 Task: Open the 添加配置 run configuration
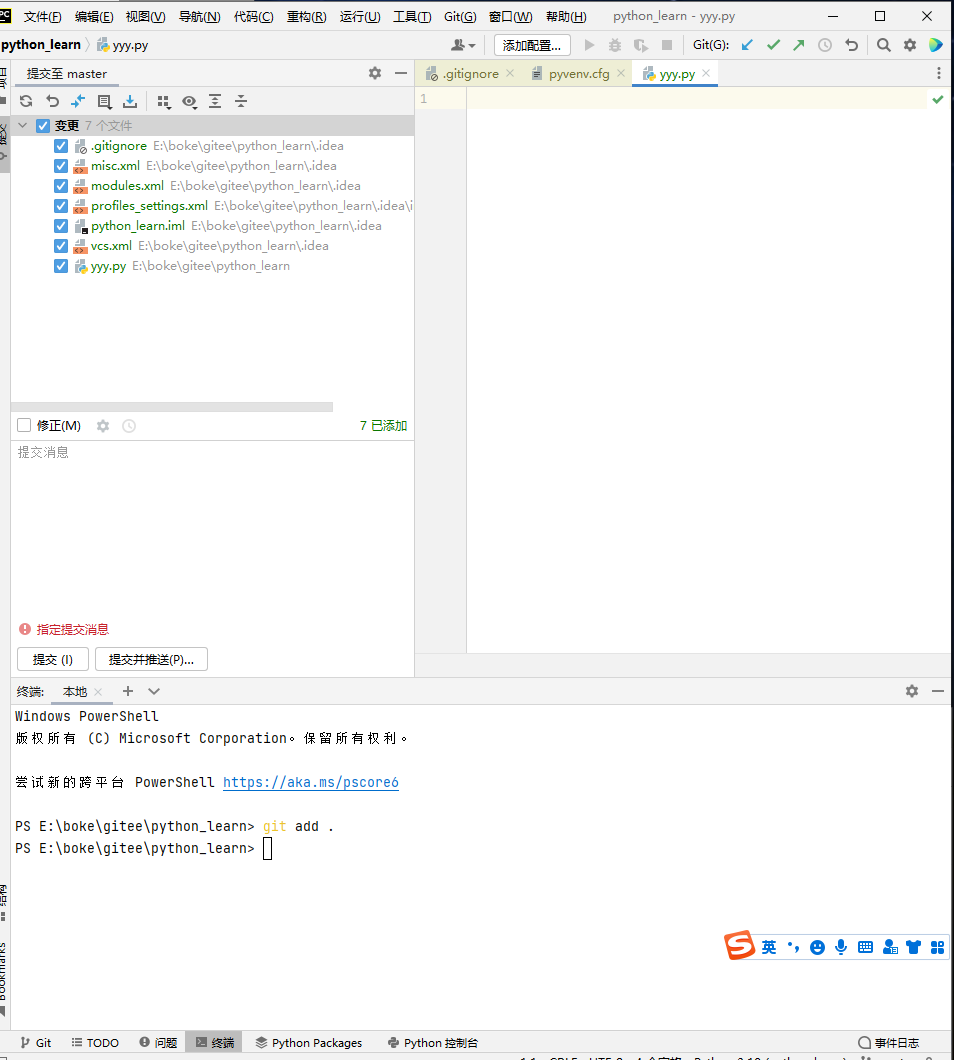(532, 45)
